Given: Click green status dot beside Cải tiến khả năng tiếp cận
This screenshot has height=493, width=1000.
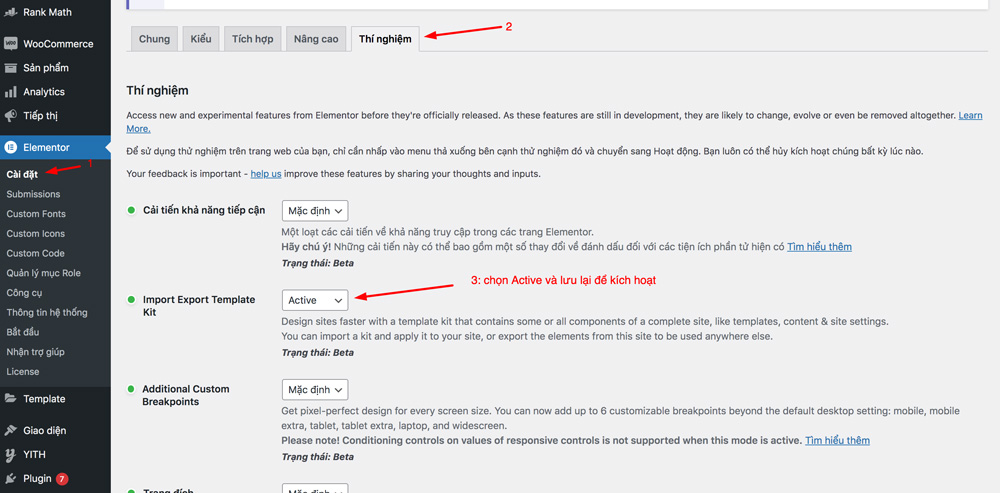Looking at the screenshot, I should (x=131, y=210).
